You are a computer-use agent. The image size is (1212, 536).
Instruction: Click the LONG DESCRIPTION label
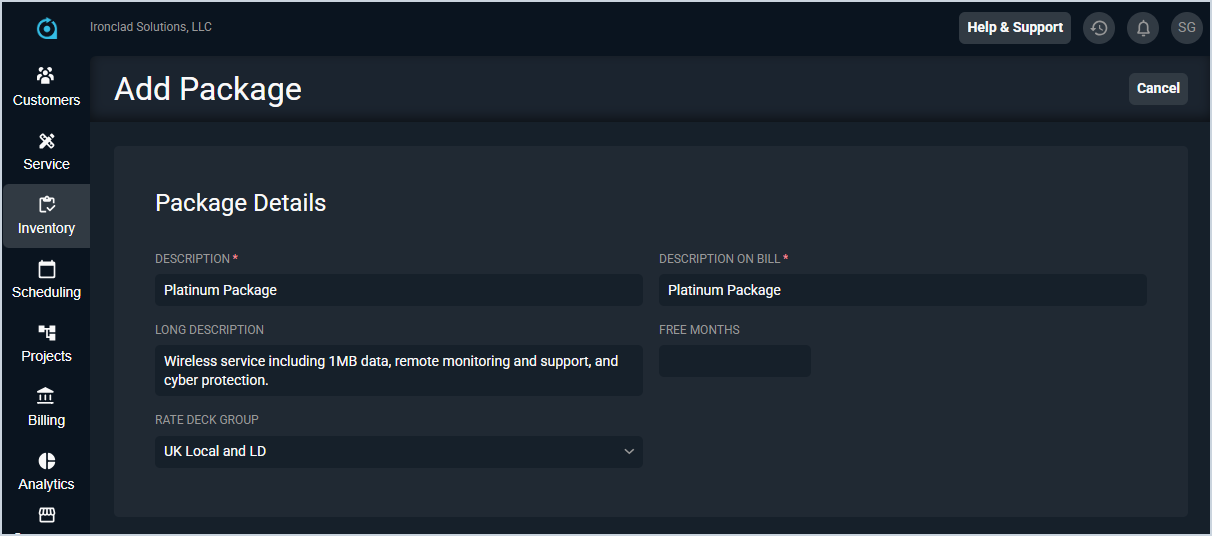click(209, 330)
